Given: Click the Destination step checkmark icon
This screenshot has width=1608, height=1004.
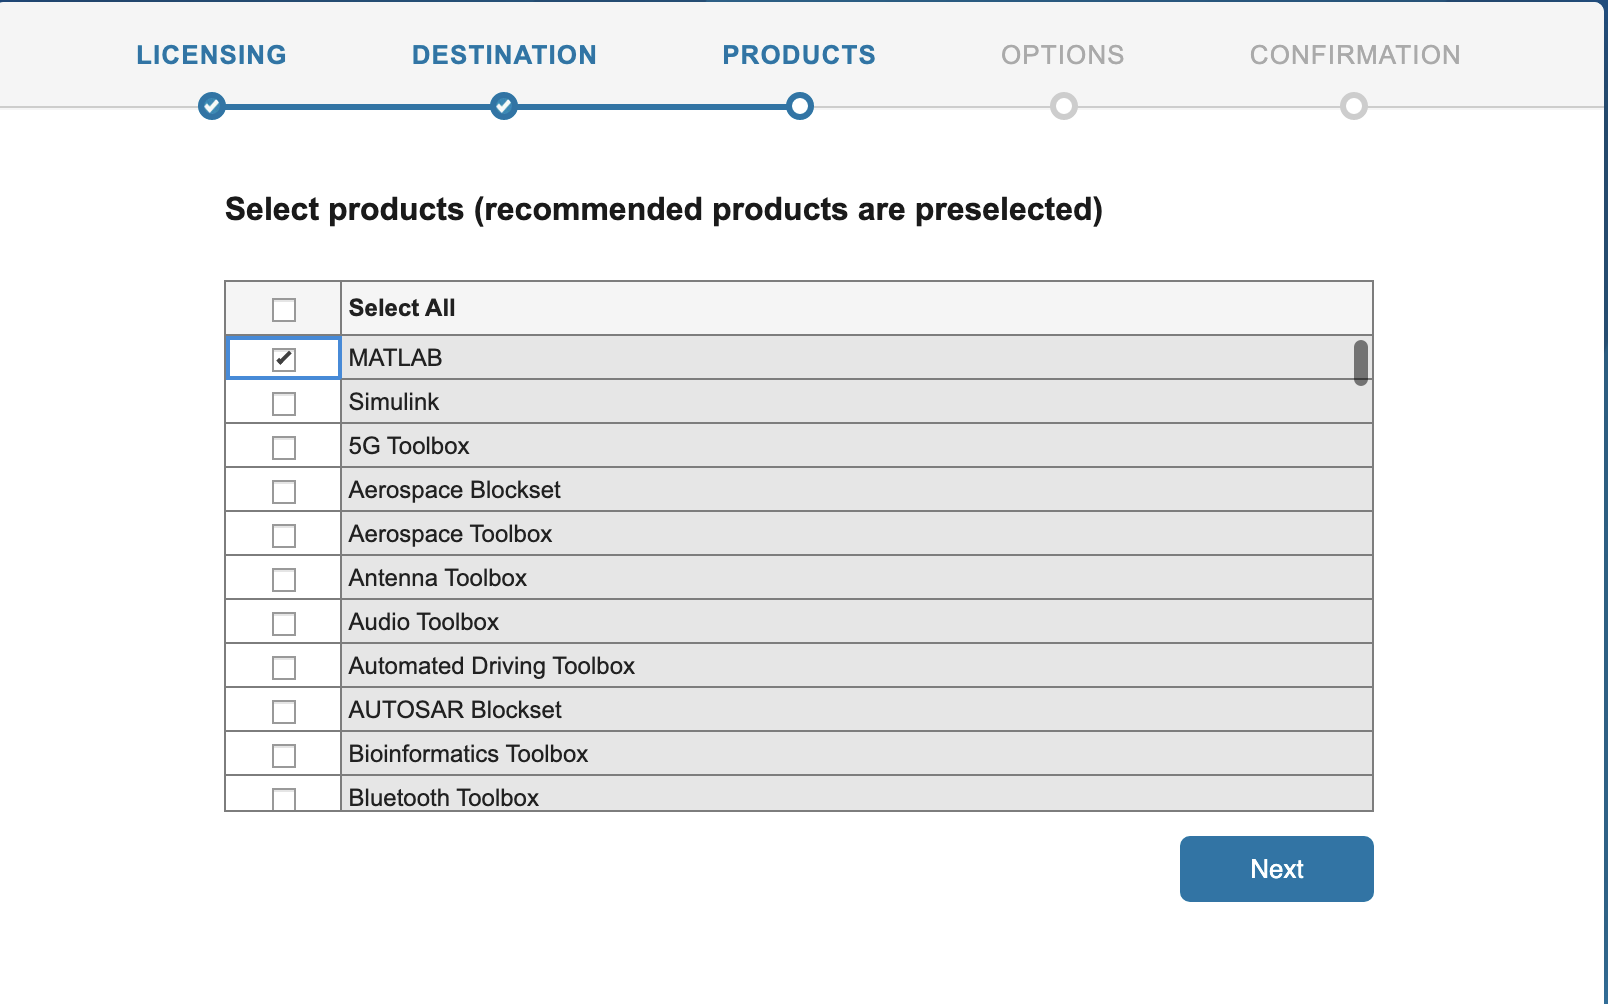Looking at the screenshot, I should (x=504, y=106).
